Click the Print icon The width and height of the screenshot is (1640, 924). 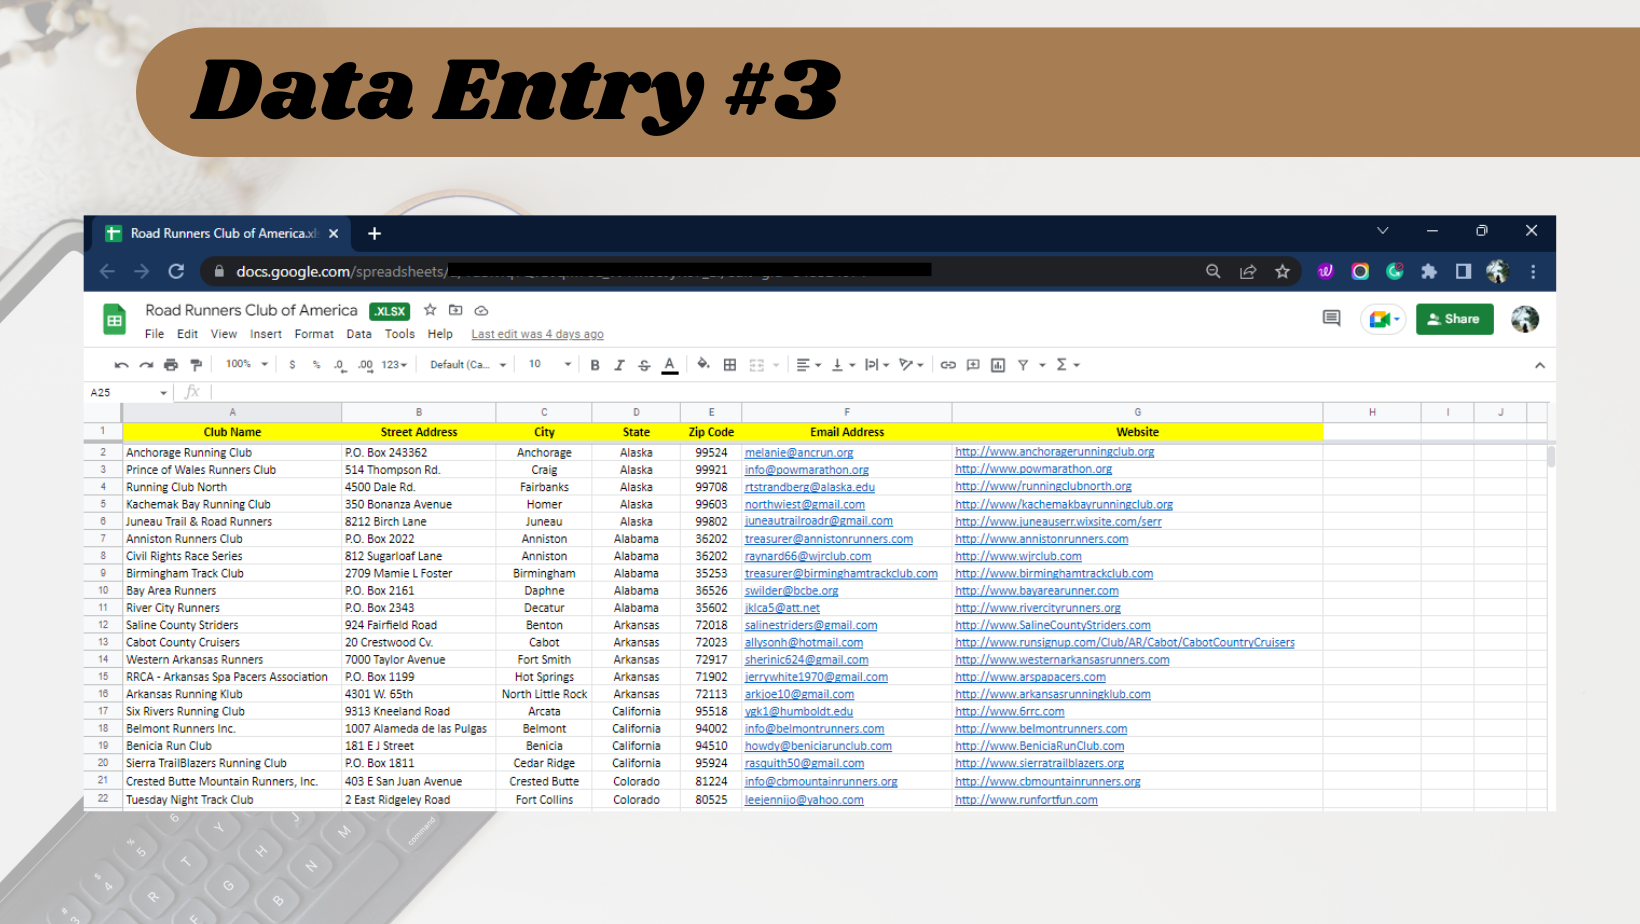tap(171, 365)
